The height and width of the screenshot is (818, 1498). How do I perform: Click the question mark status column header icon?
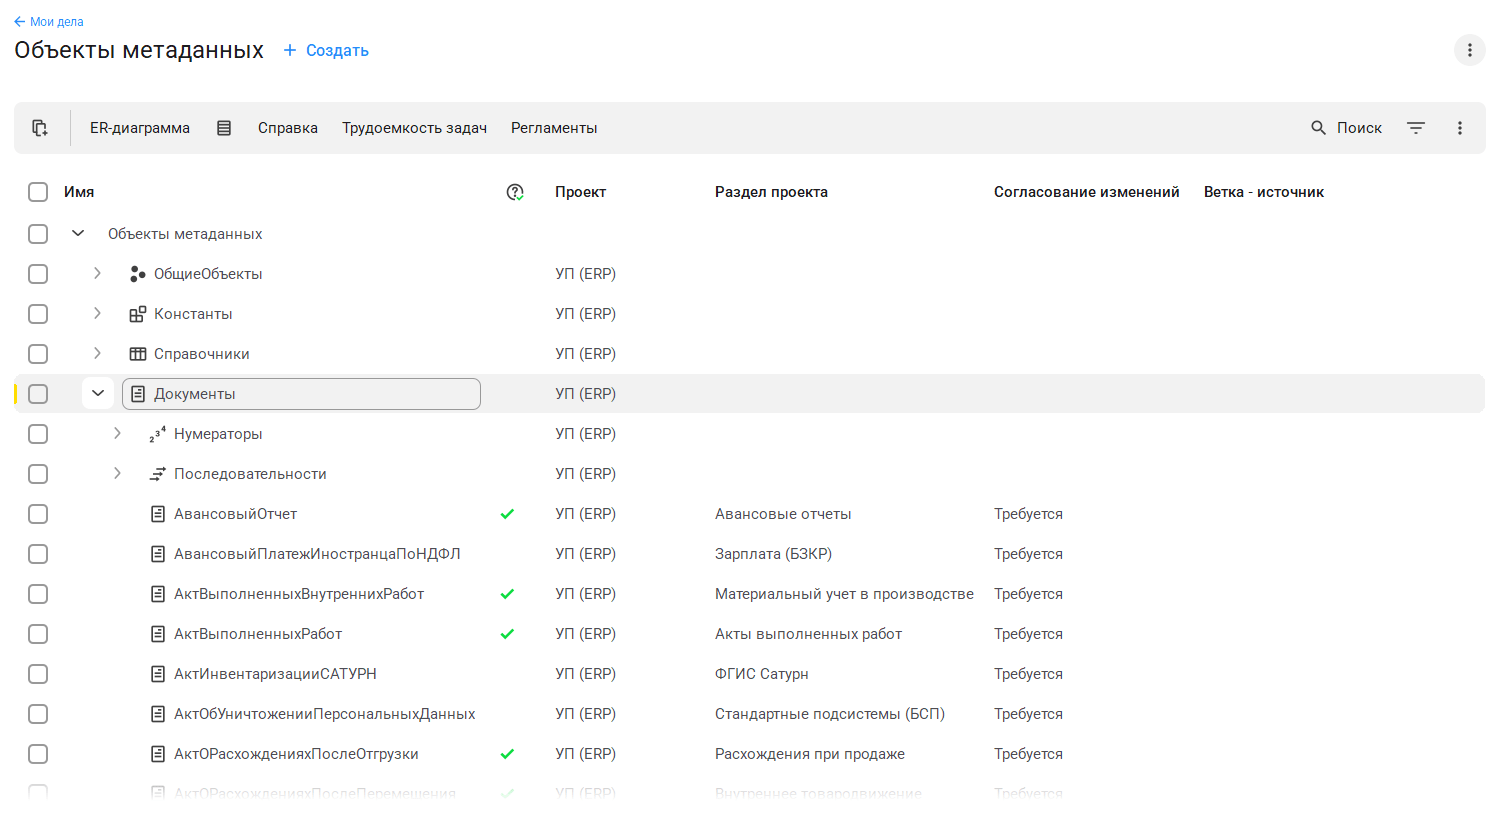[x=515, y=192]
